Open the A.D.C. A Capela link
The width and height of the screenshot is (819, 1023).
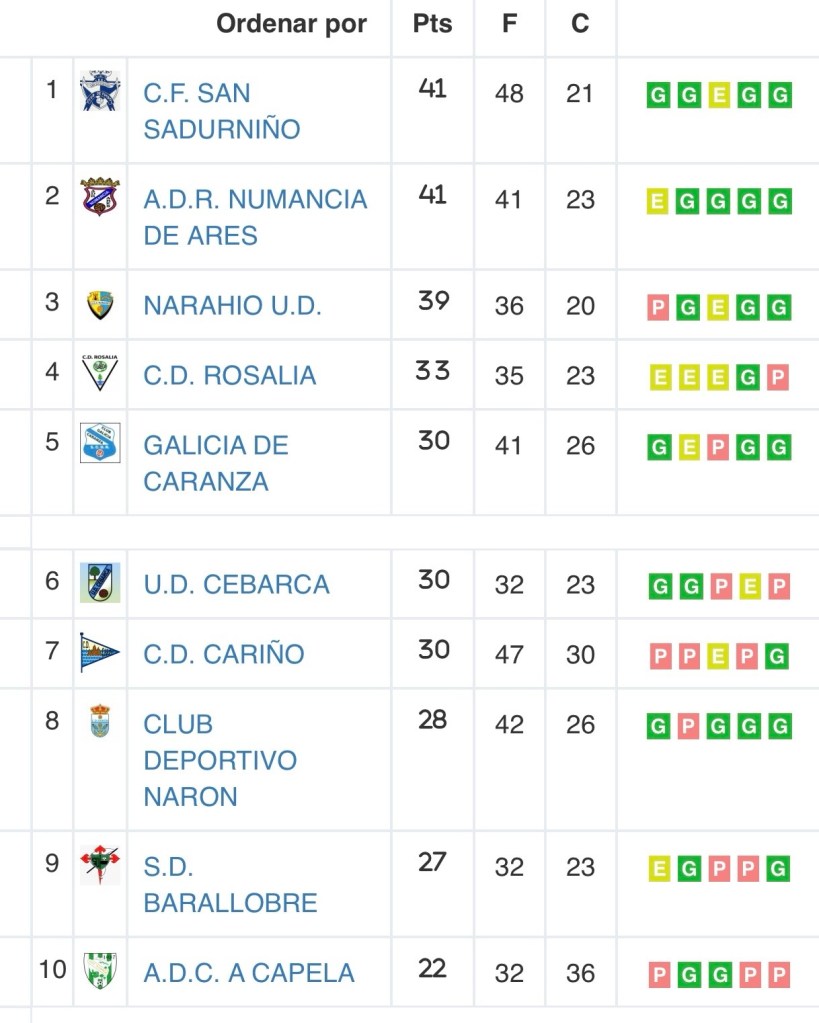(x=248, y=973)
